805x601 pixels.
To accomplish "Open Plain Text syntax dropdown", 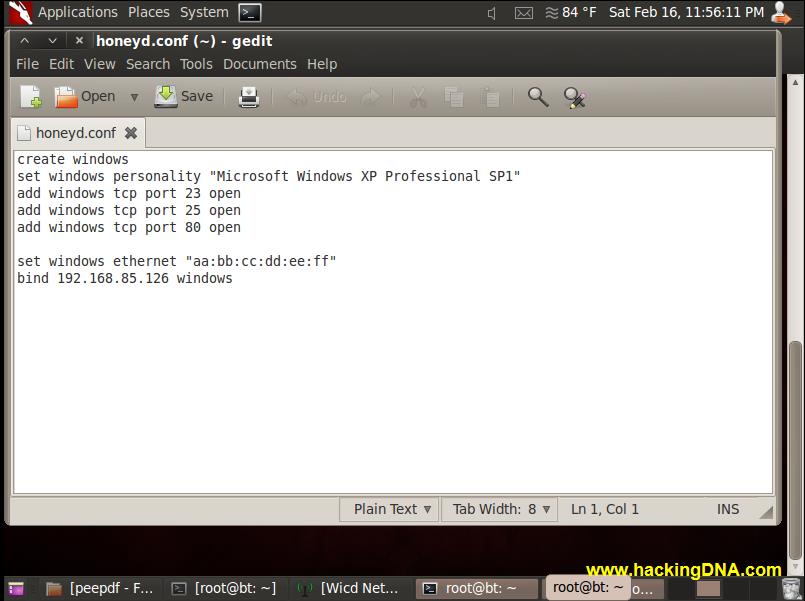I will point(389,509).
